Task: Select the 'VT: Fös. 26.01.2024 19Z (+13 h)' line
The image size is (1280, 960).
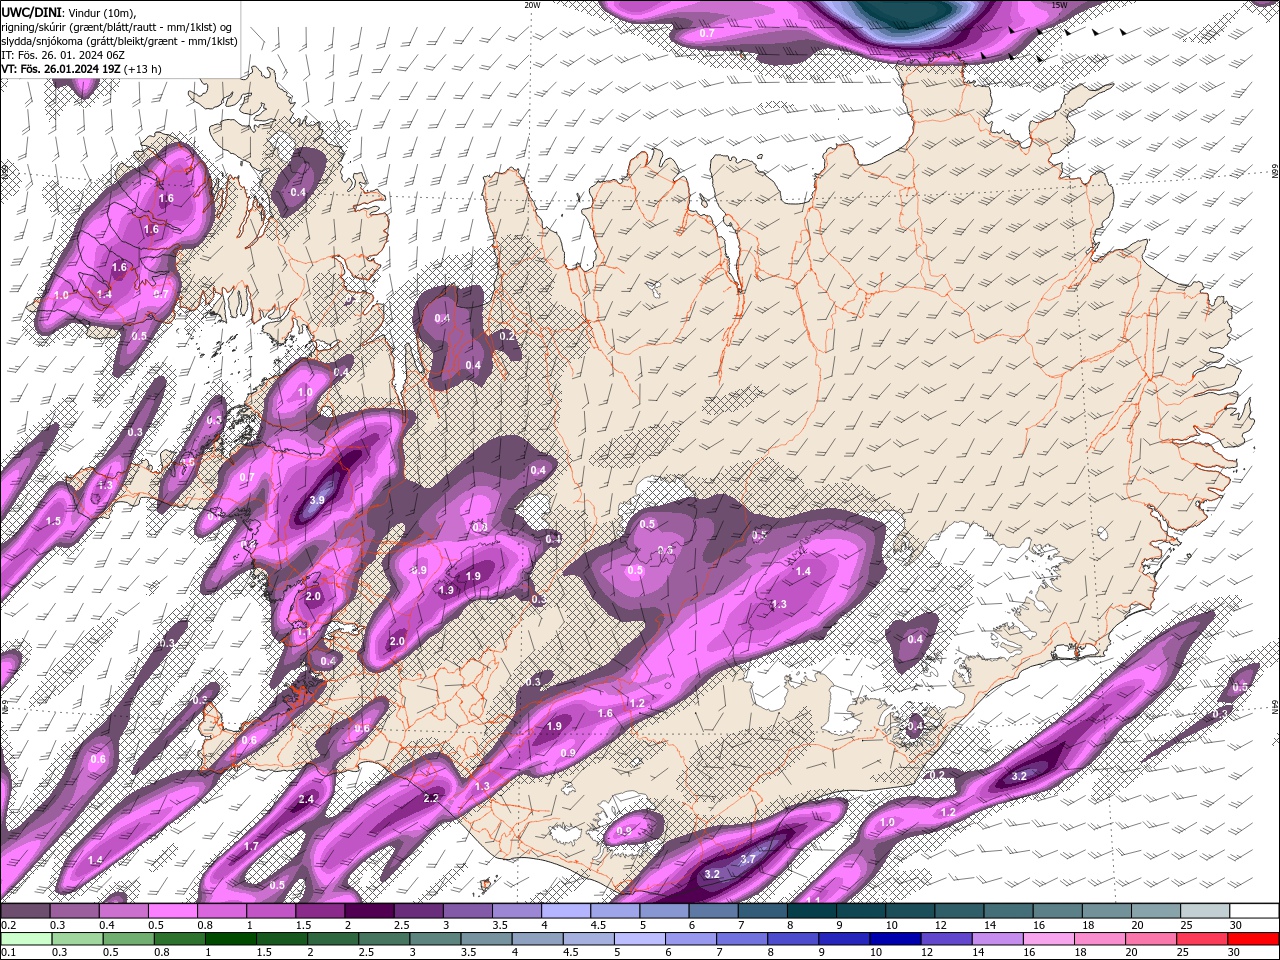Action: pyautogui.click(x=81, y=69)
